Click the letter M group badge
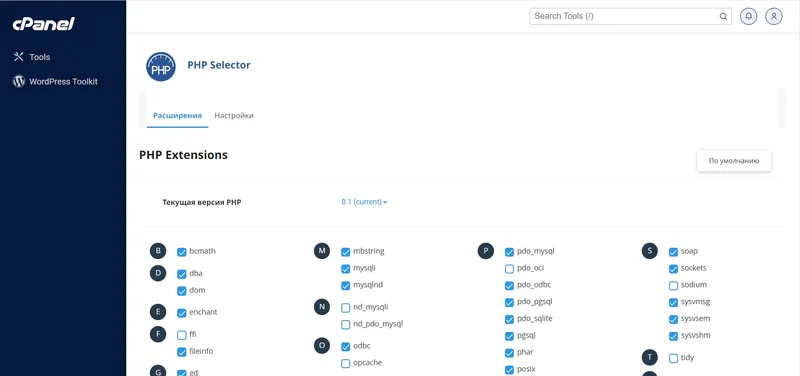 point(321,251)
